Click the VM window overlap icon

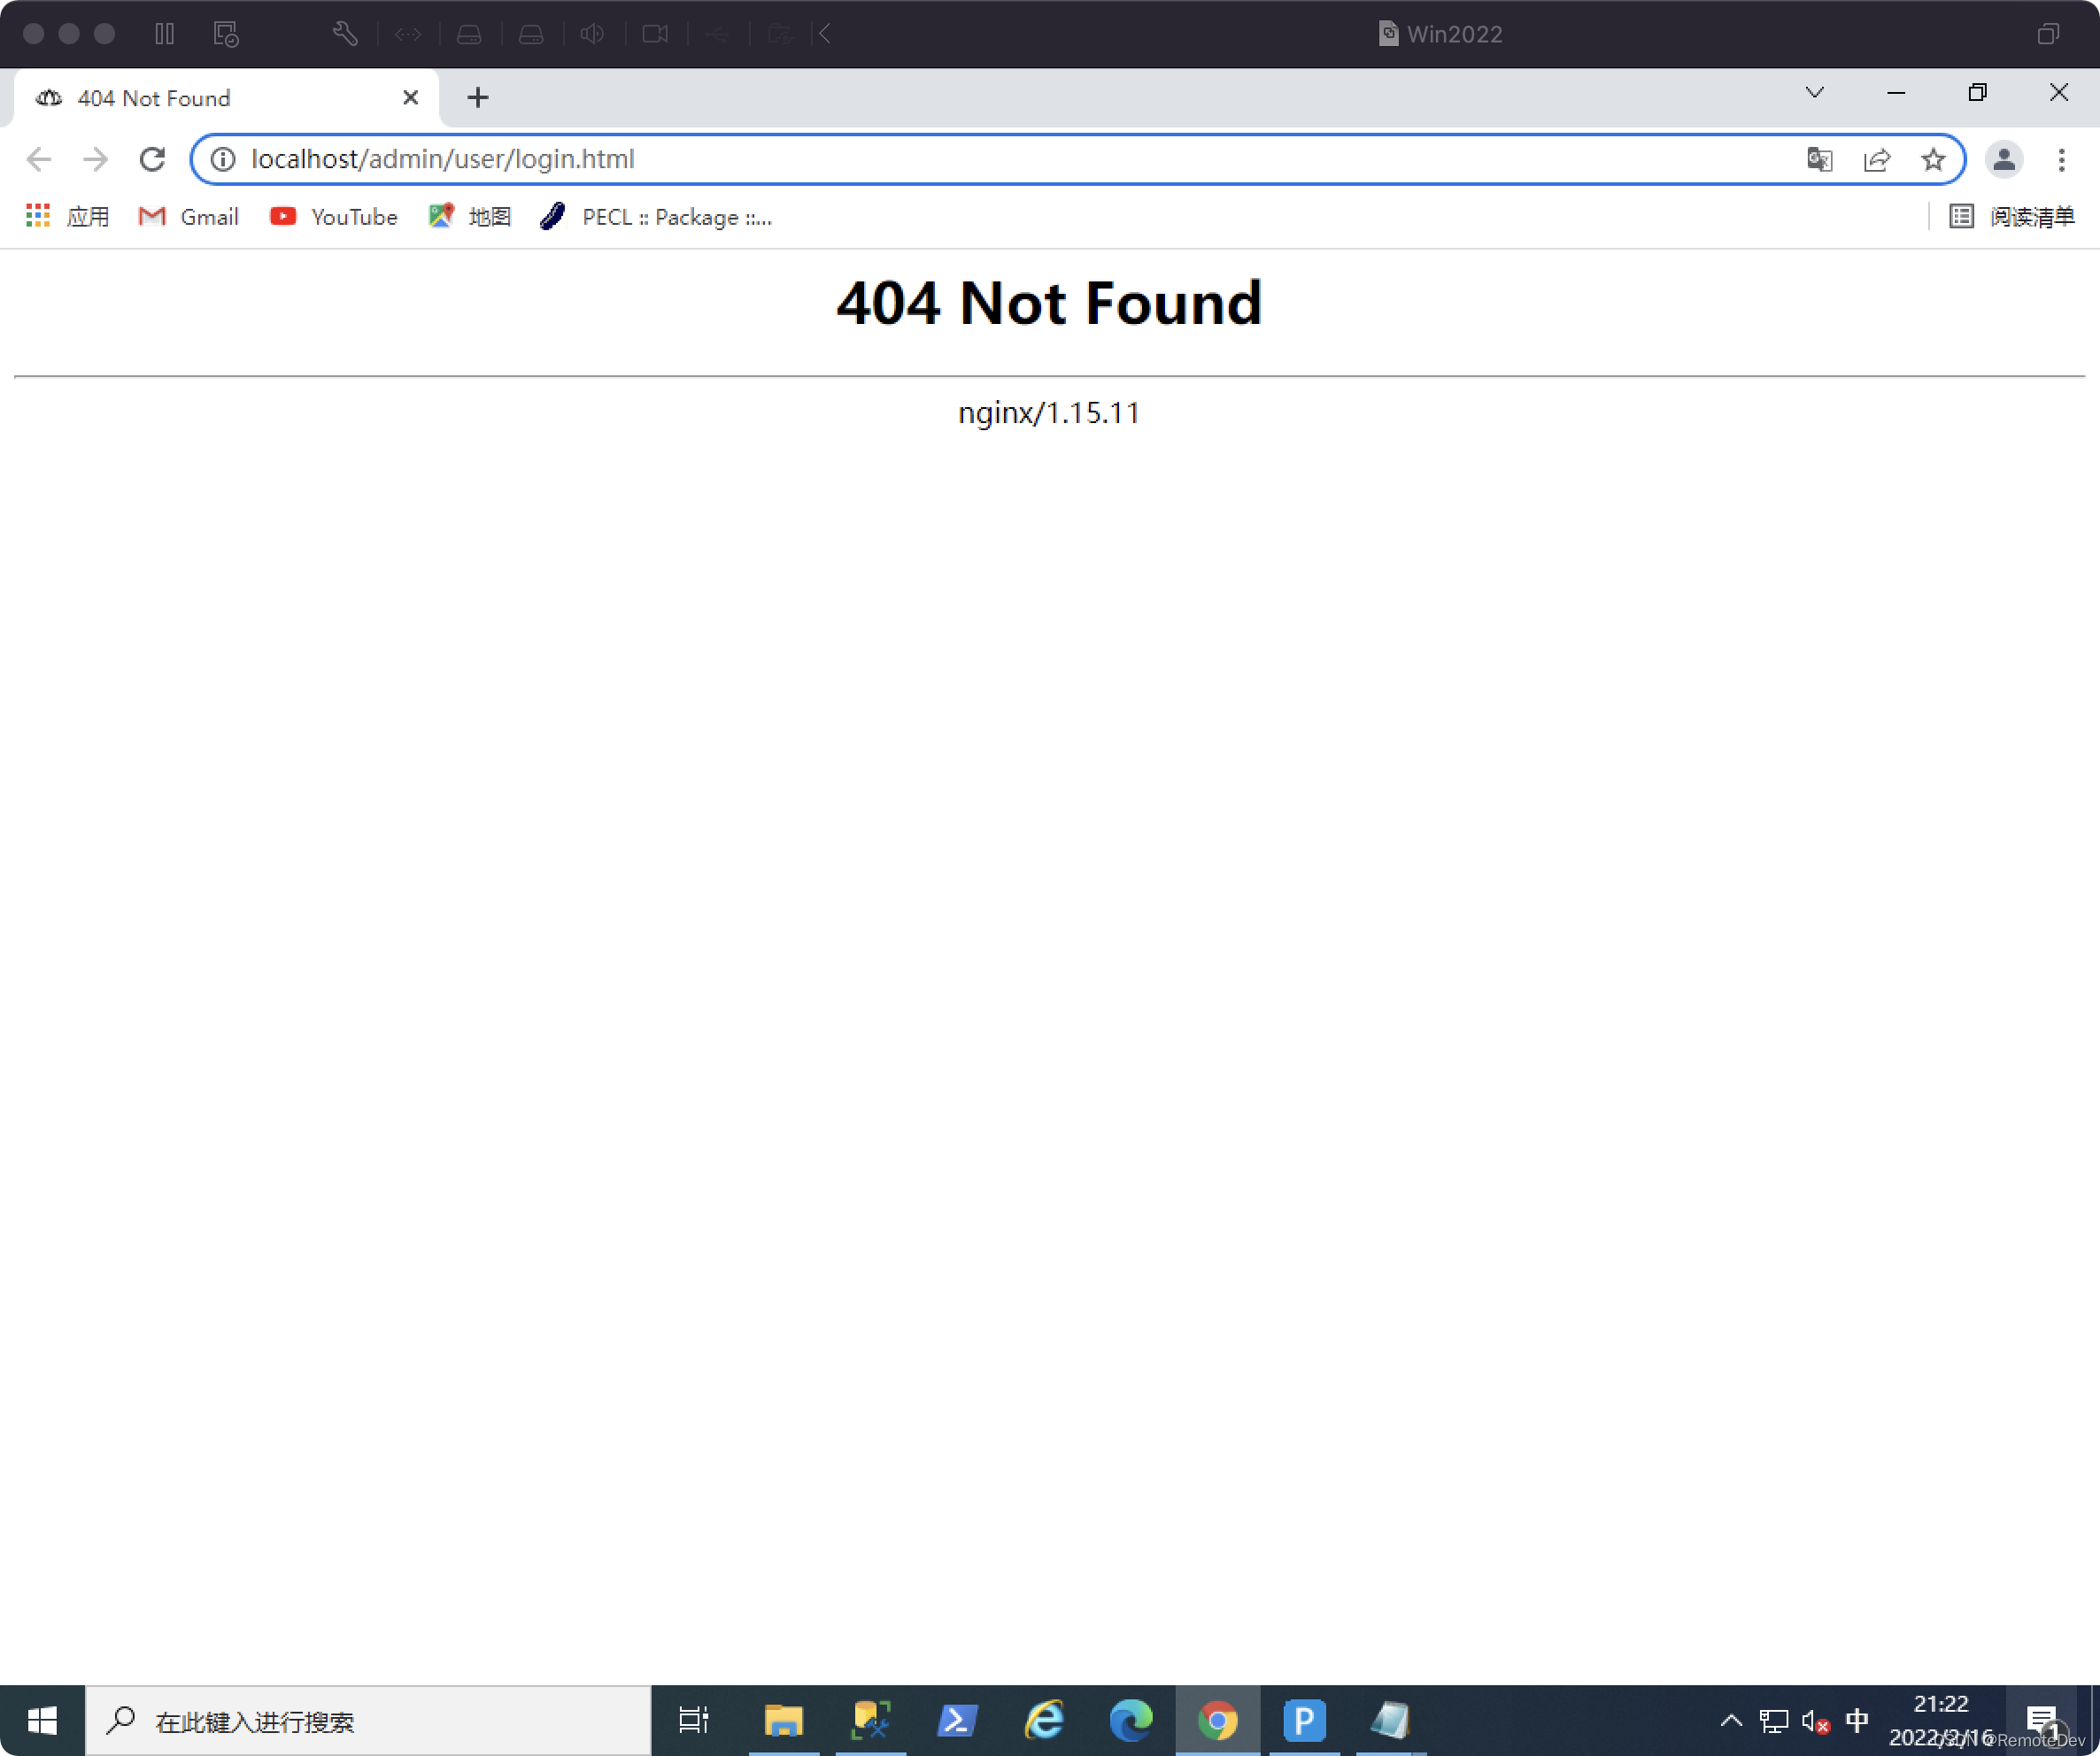(2048, 34)
